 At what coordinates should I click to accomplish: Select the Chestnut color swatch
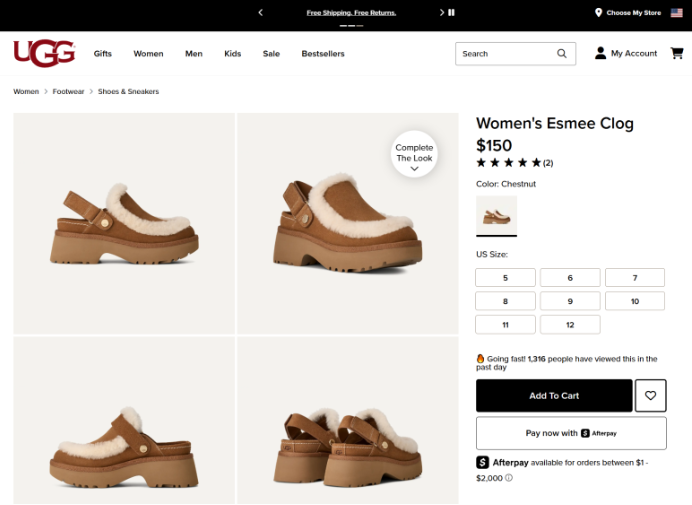(496, 215)
